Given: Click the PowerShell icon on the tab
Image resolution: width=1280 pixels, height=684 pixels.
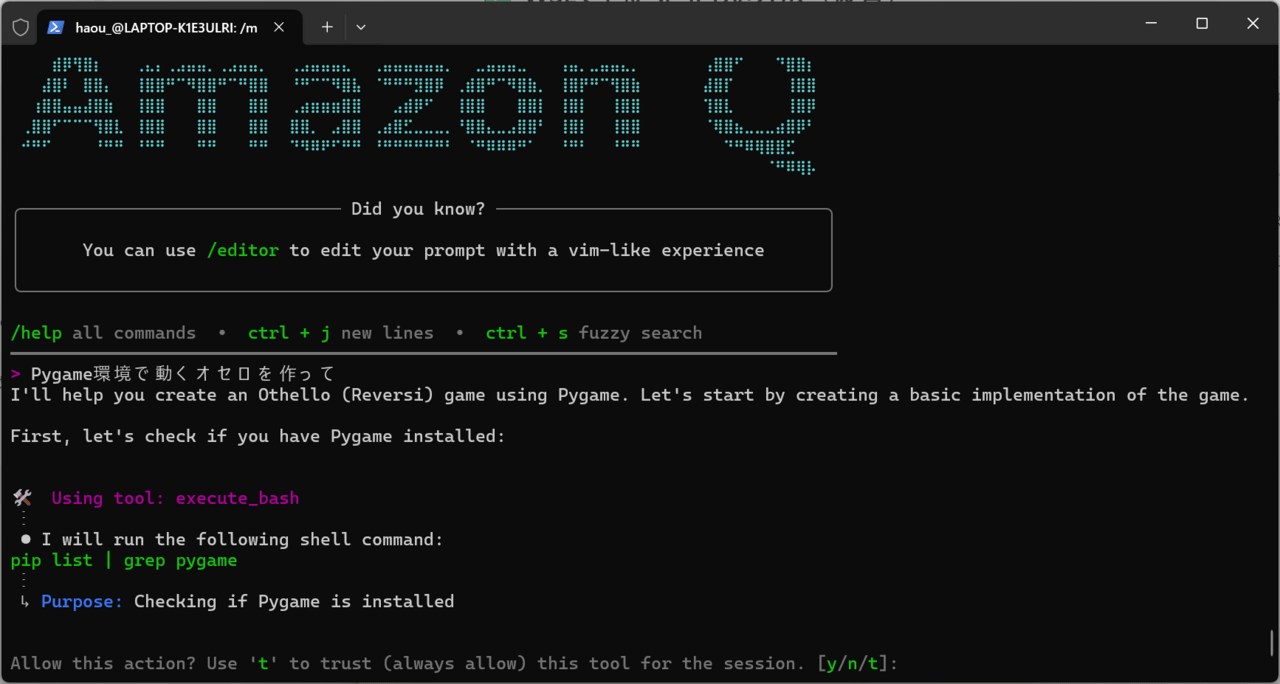Looking at the screenshot, I should click(x=57, y=27).
